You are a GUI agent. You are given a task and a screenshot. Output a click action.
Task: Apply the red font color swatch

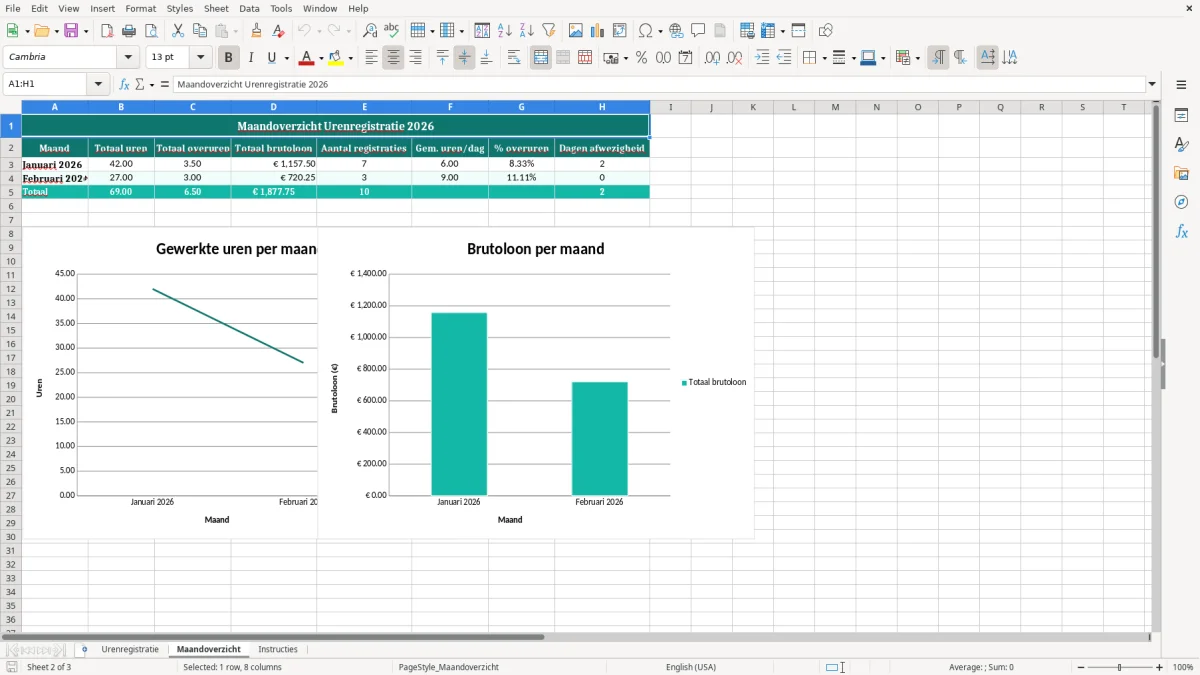click(x=307, y=58)
